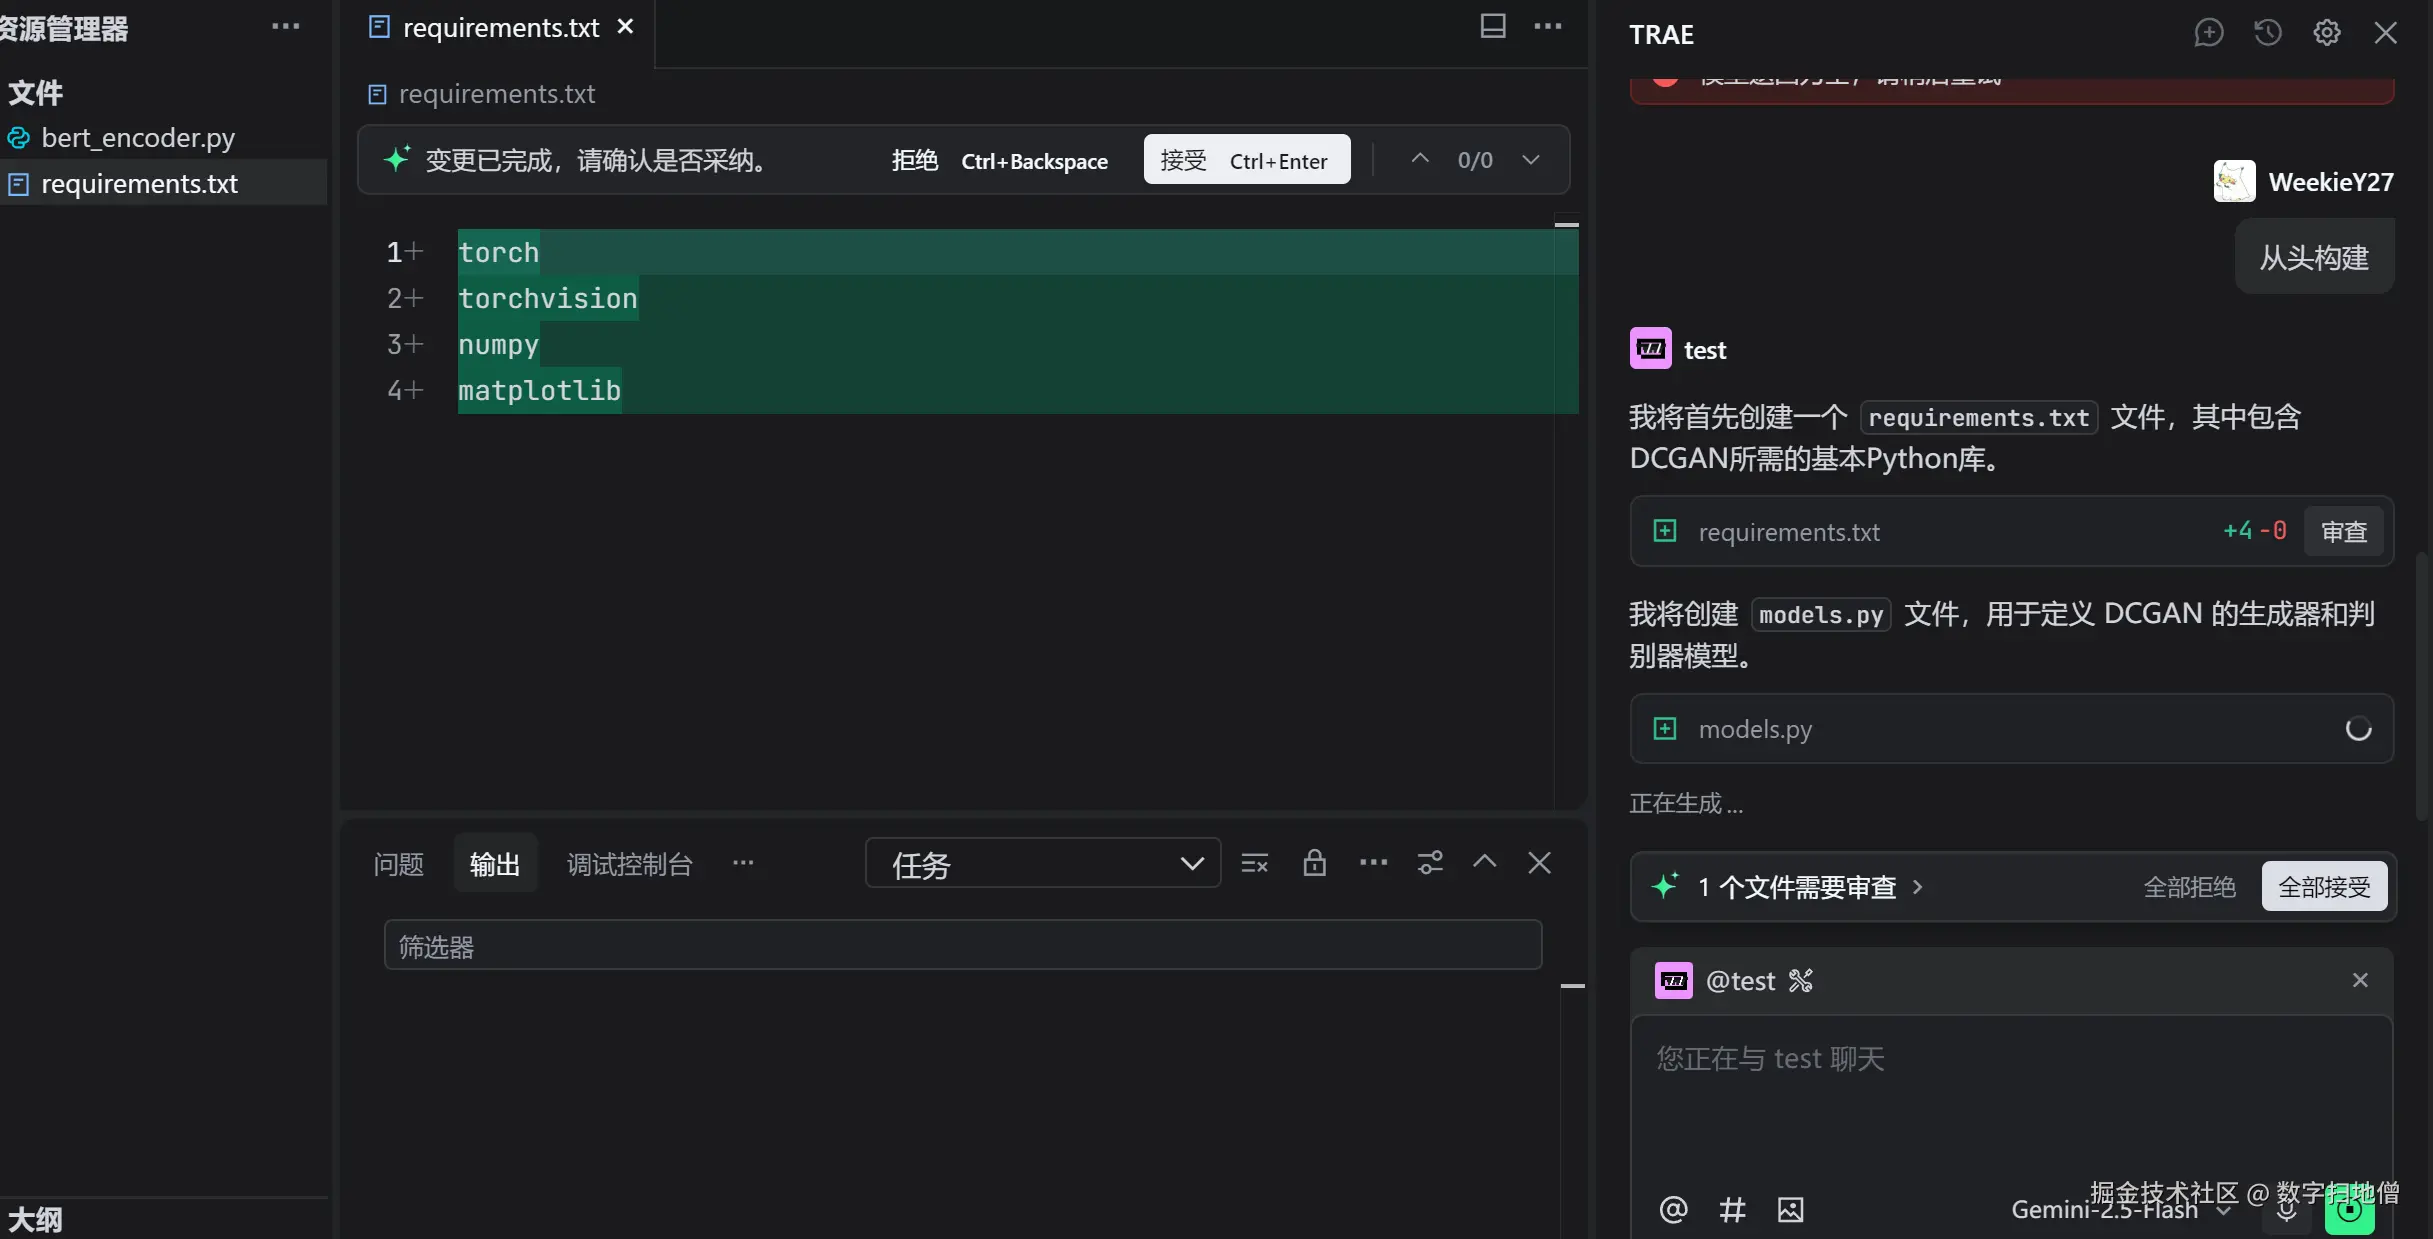Image resolution: width=2433 pixels, height=1239 pixels.
Task: Open bert_encoder.py in the file explorer
Action: coord(138,138)
